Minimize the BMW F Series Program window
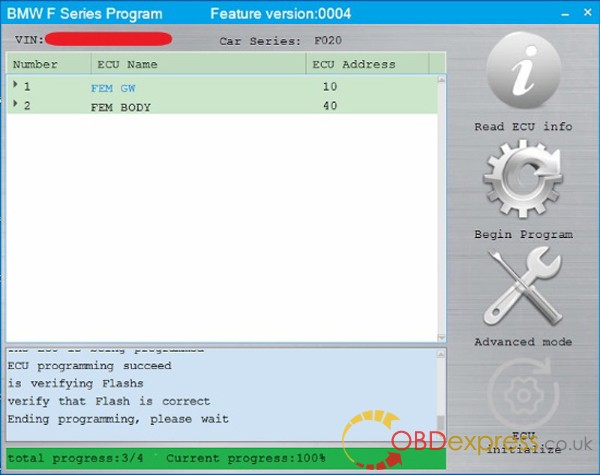Viewport: 600px width, 475px height. pyautogui.click(x=565, y=14)
